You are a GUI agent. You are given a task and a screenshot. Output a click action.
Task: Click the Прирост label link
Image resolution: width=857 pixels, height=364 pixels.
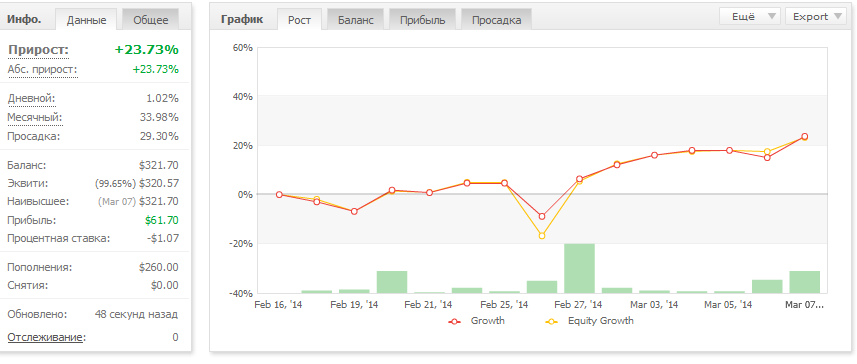click(x=38, y=50)
